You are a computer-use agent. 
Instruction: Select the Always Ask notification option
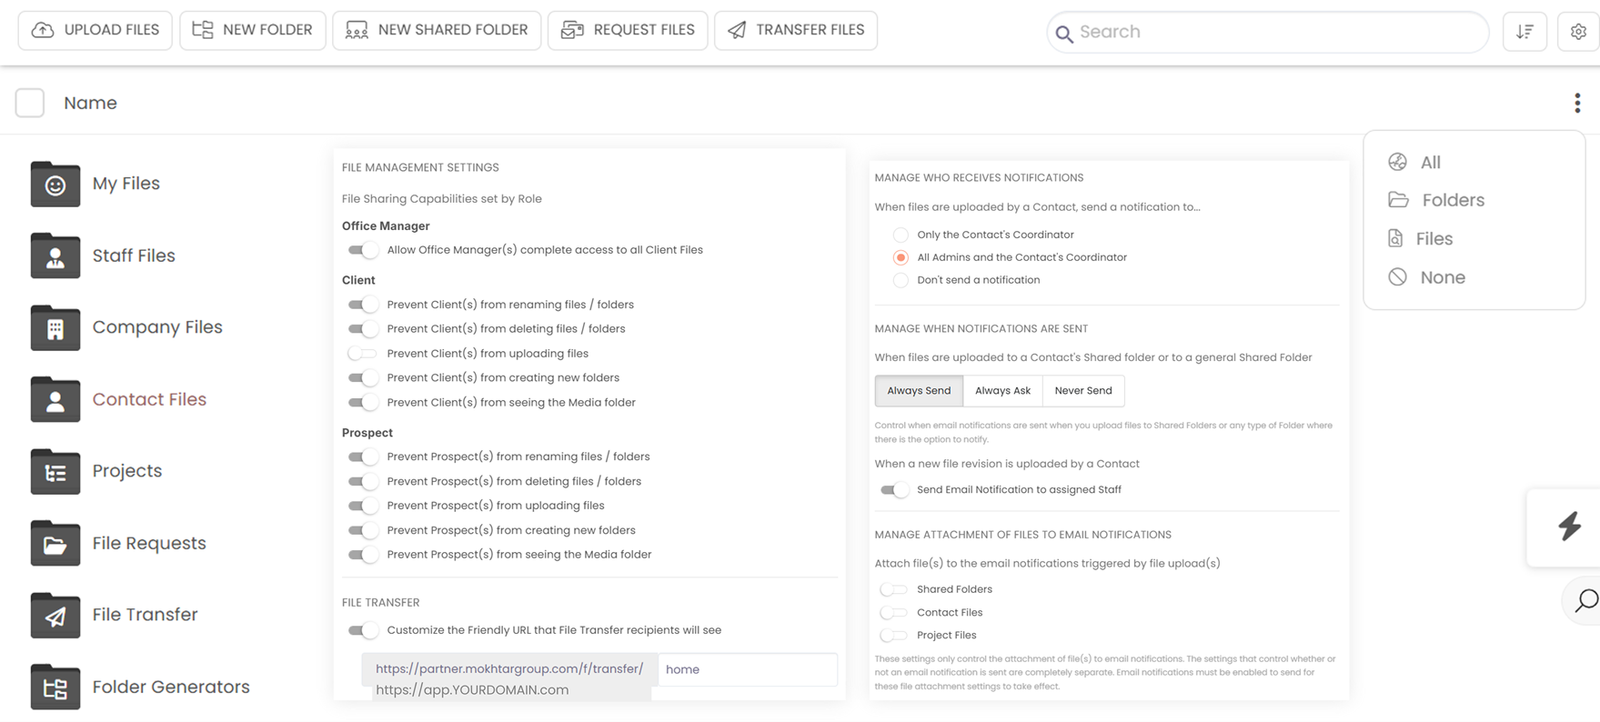point(1002,391)
